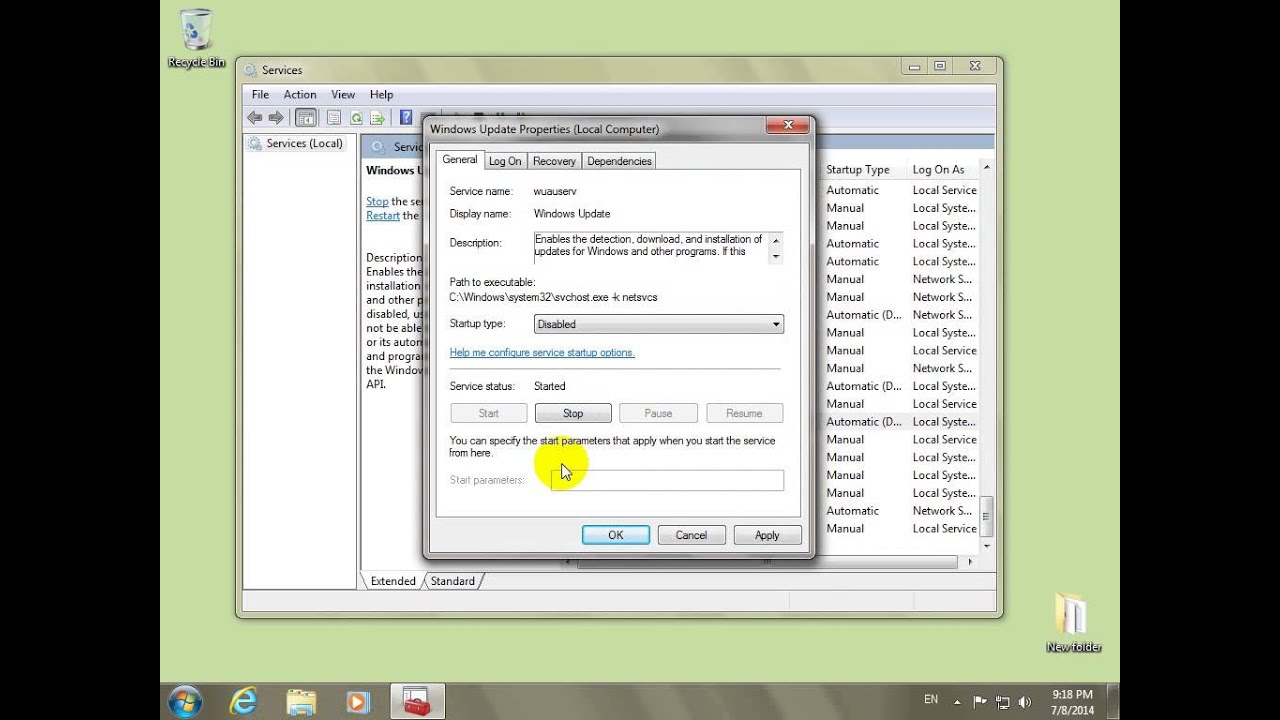
Task: Click the volume speaker tray icon
Action: [1026, 702]
